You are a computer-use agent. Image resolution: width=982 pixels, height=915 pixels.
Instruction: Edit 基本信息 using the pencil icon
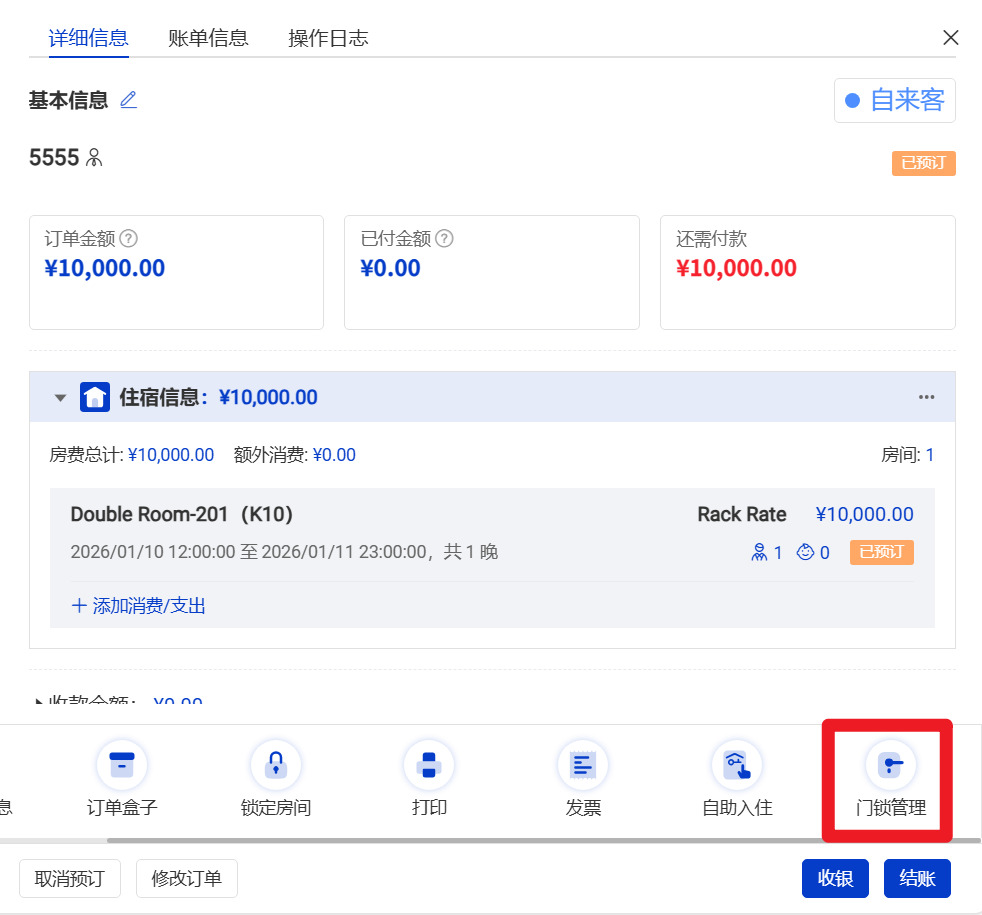point(128,100)
